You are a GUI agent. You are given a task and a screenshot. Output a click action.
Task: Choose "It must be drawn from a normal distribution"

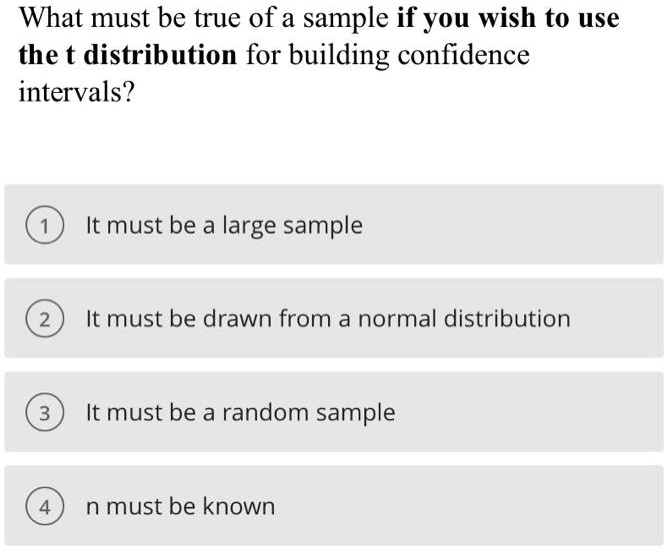tap(328, 320)
